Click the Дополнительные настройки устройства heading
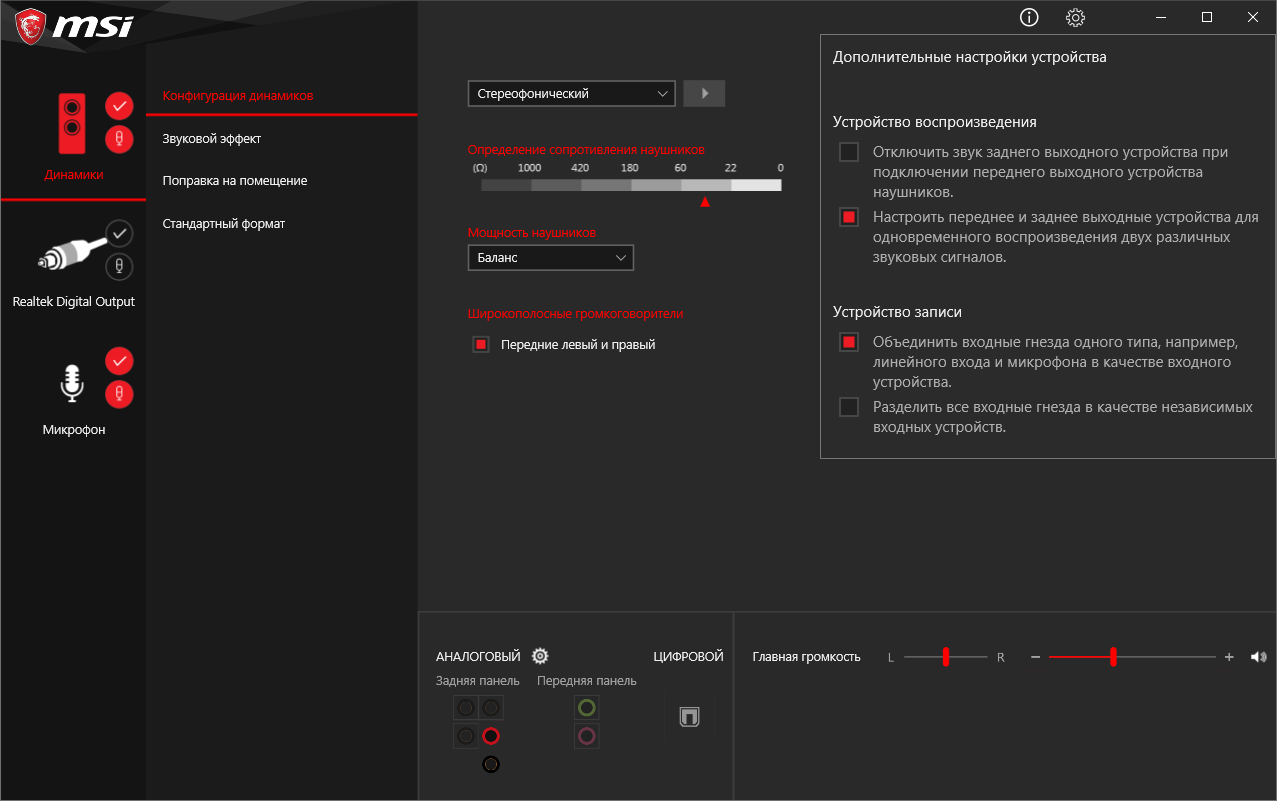This screenshot has height=801, width=1277. tap(970, 57)
